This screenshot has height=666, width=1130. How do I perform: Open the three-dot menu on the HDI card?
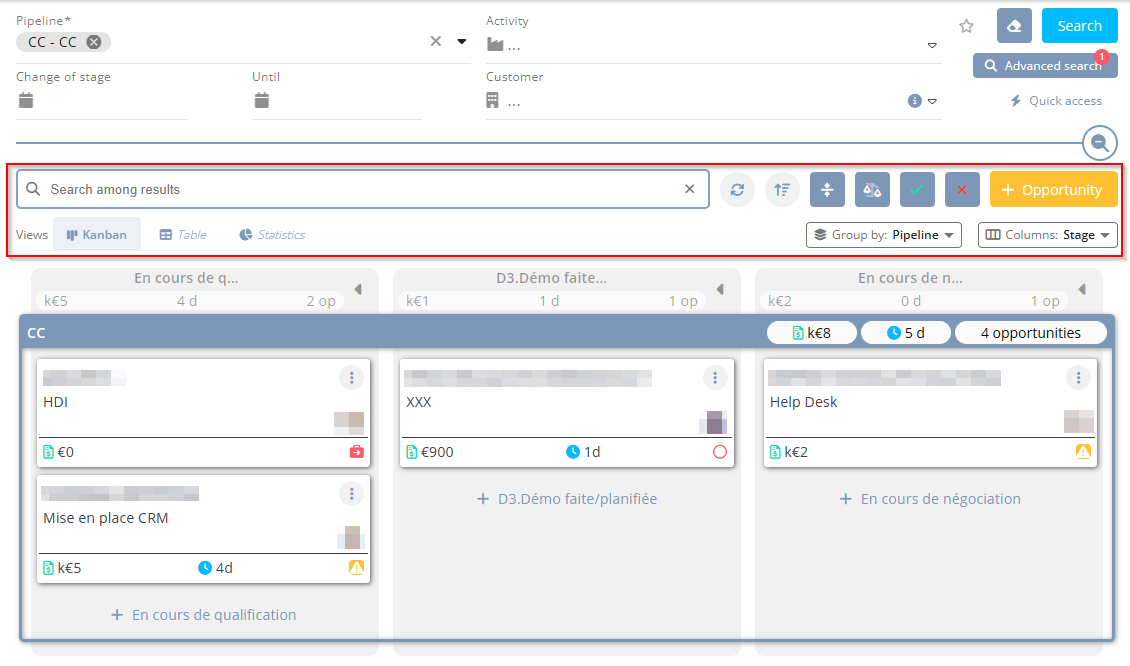click(351, 377)
